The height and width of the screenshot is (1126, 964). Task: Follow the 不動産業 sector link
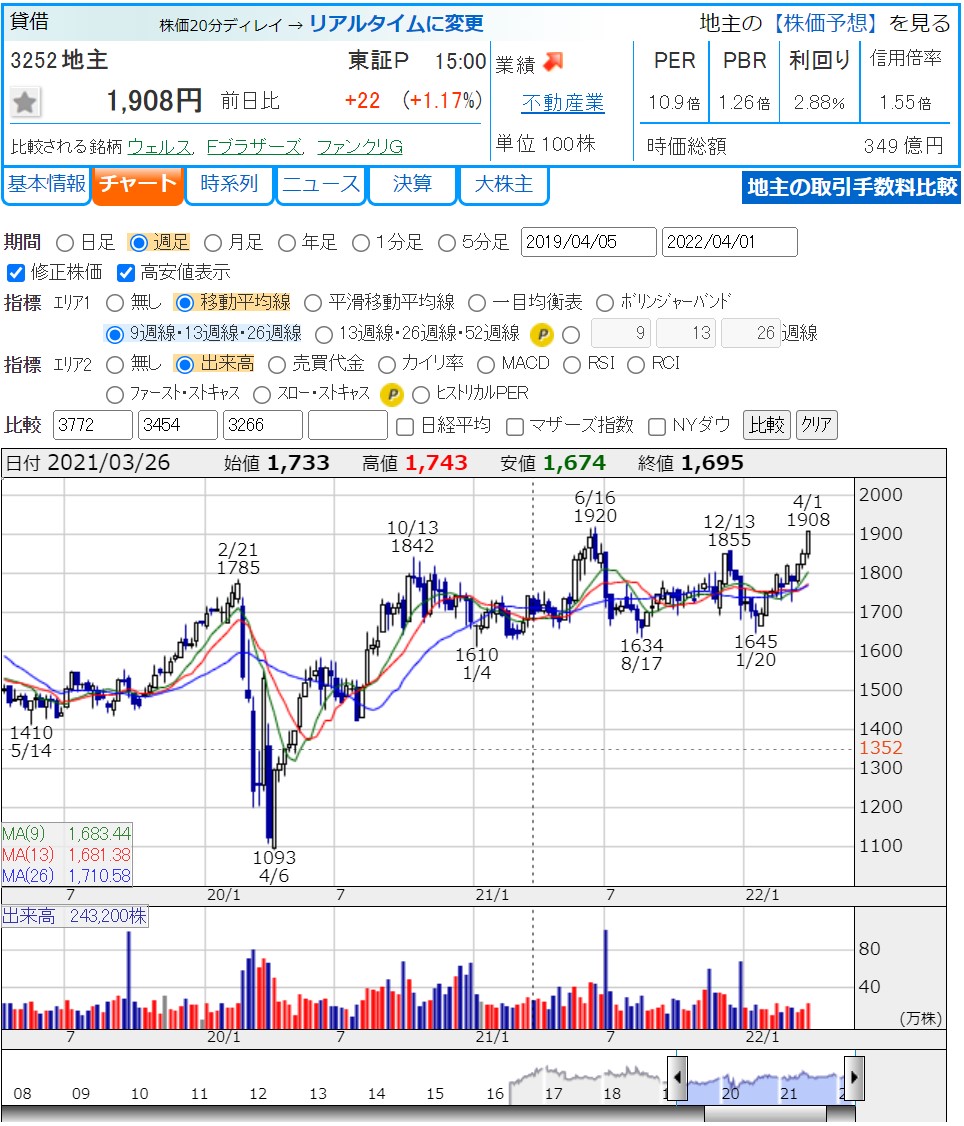[563, 103]
